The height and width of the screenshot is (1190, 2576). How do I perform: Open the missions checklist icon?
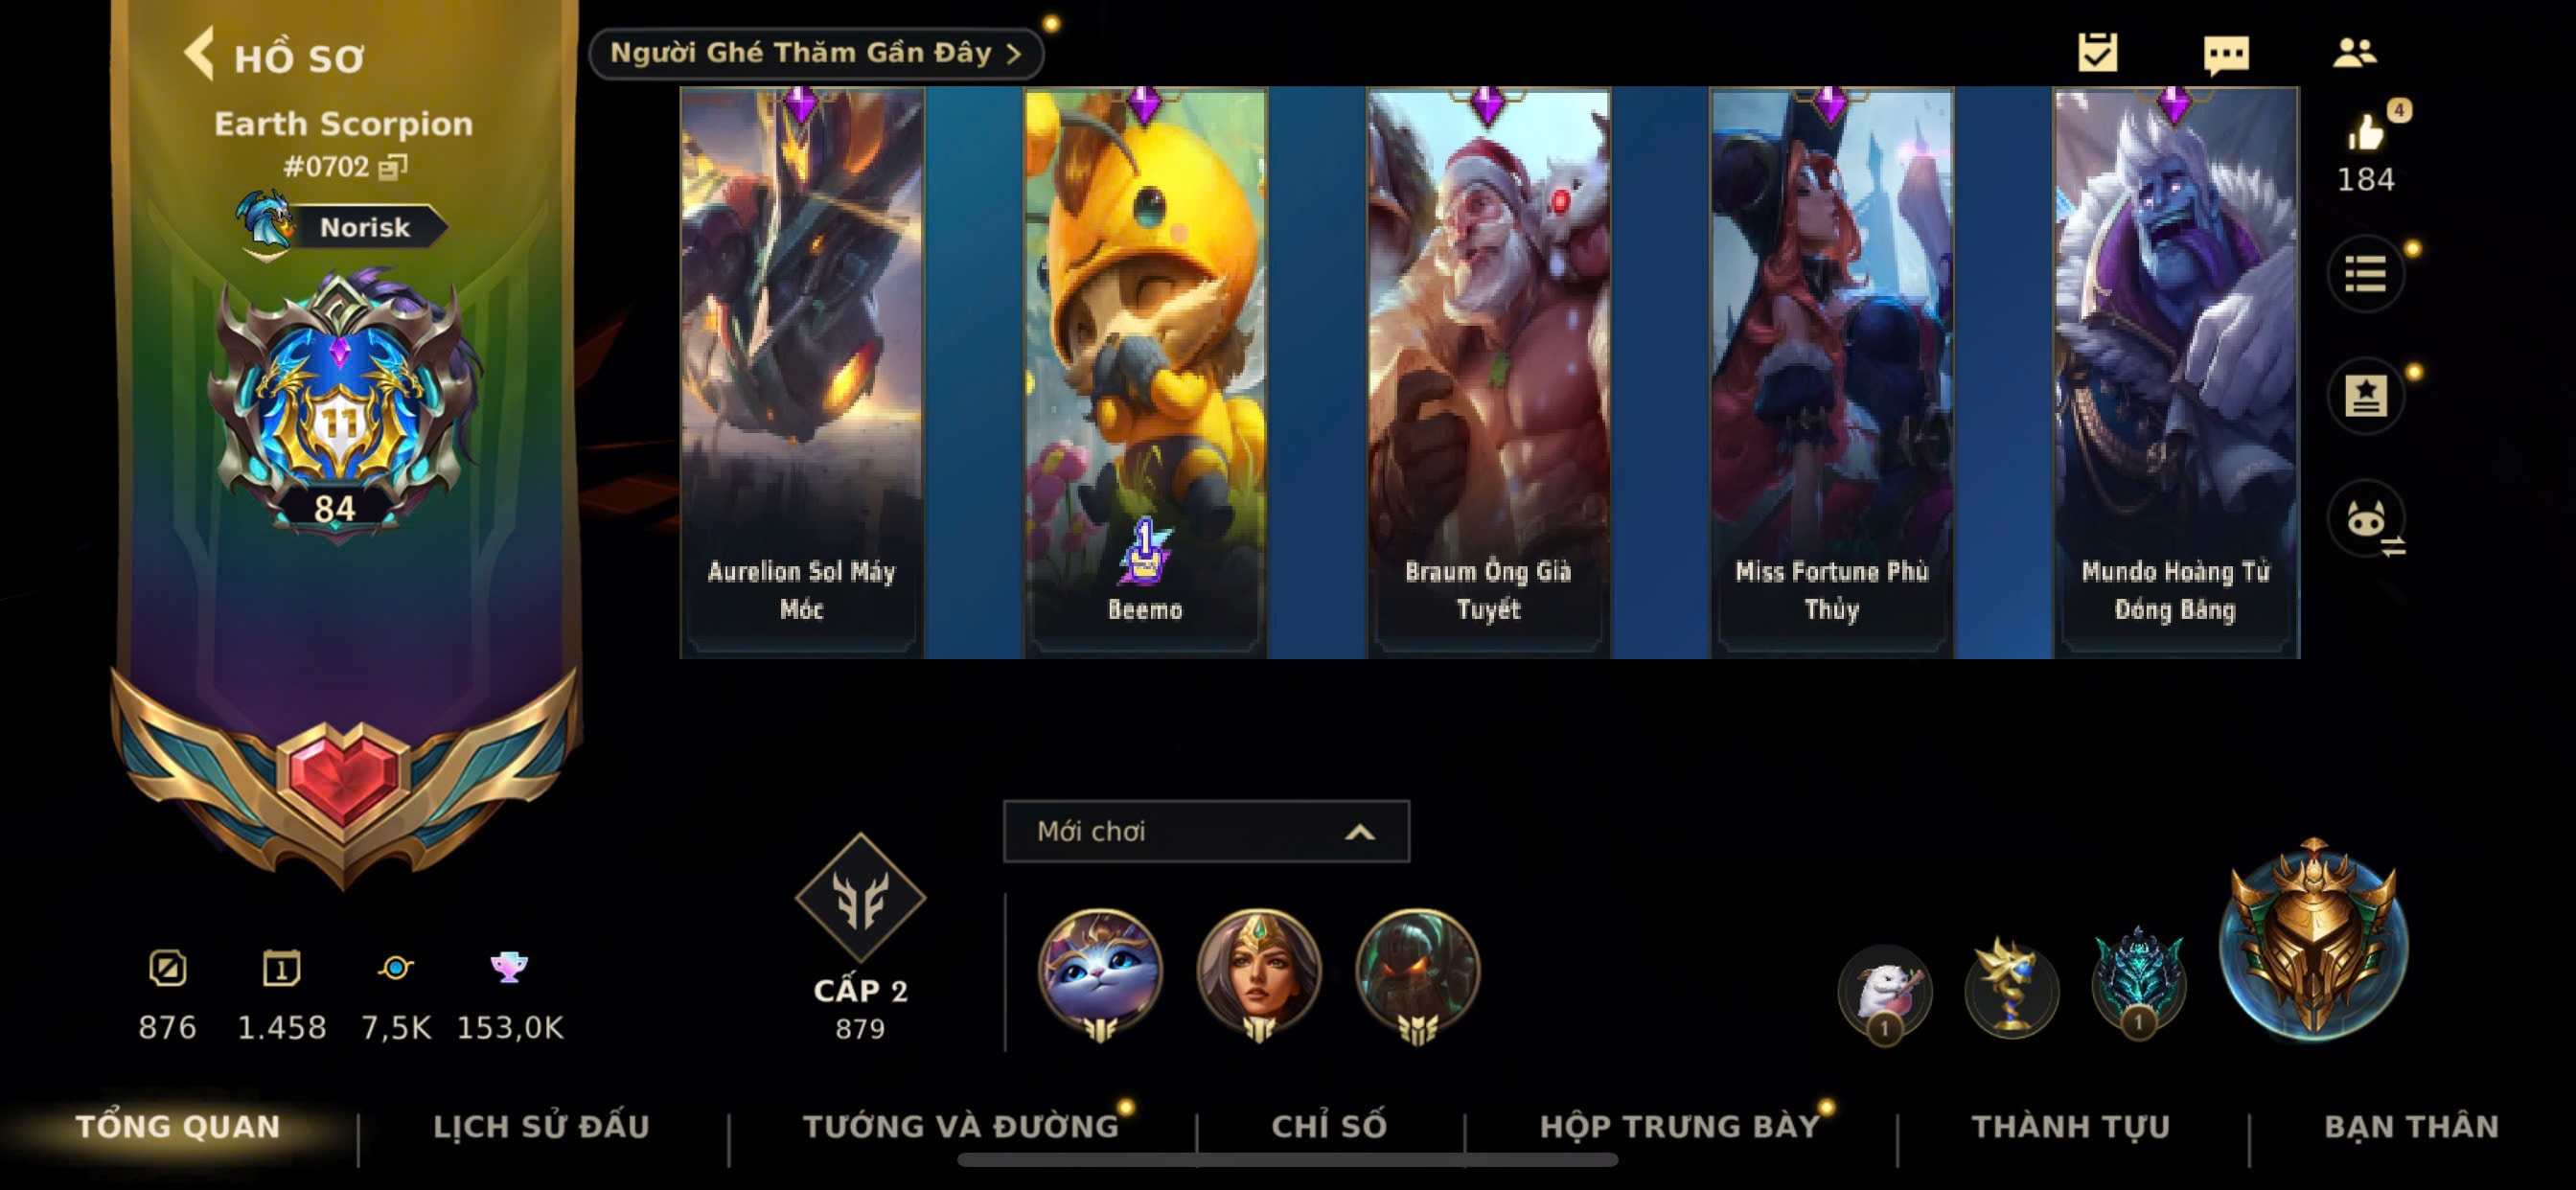[2097, 52]
